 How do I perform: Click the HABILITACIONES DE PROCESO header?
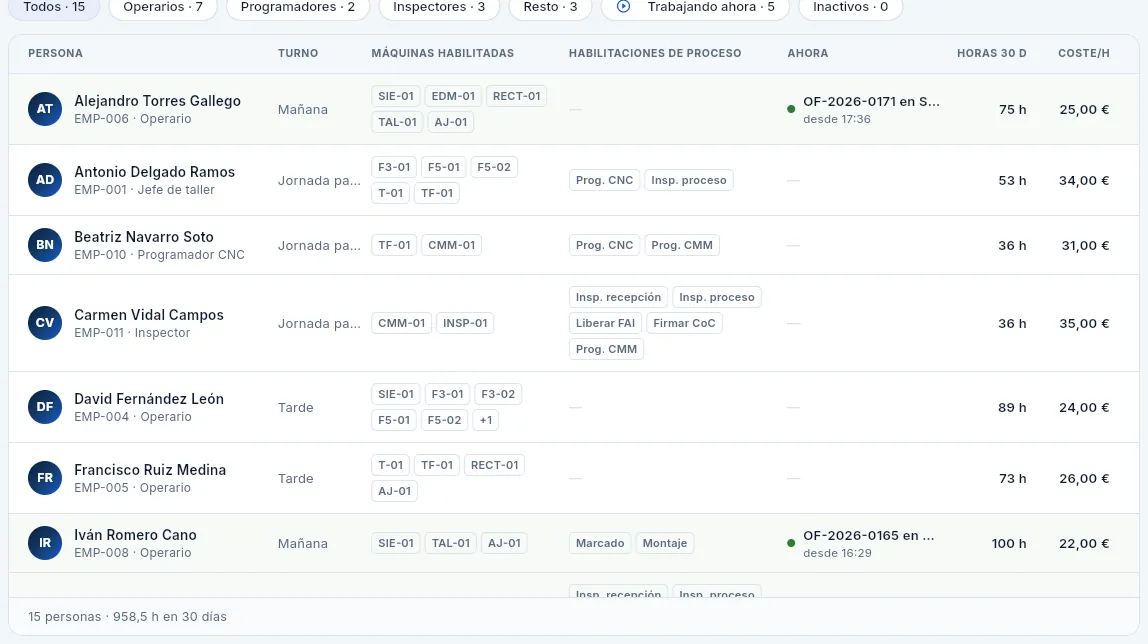655,53
